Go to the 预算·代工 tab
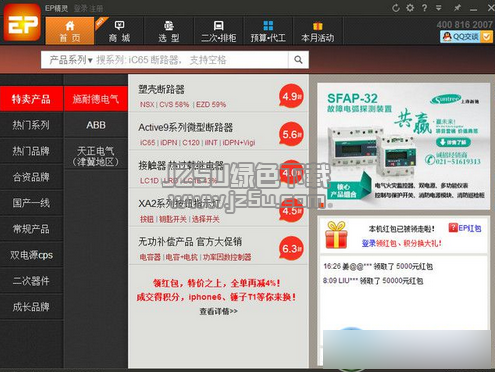This screenshot has height=372, width=495. (268, 31)
